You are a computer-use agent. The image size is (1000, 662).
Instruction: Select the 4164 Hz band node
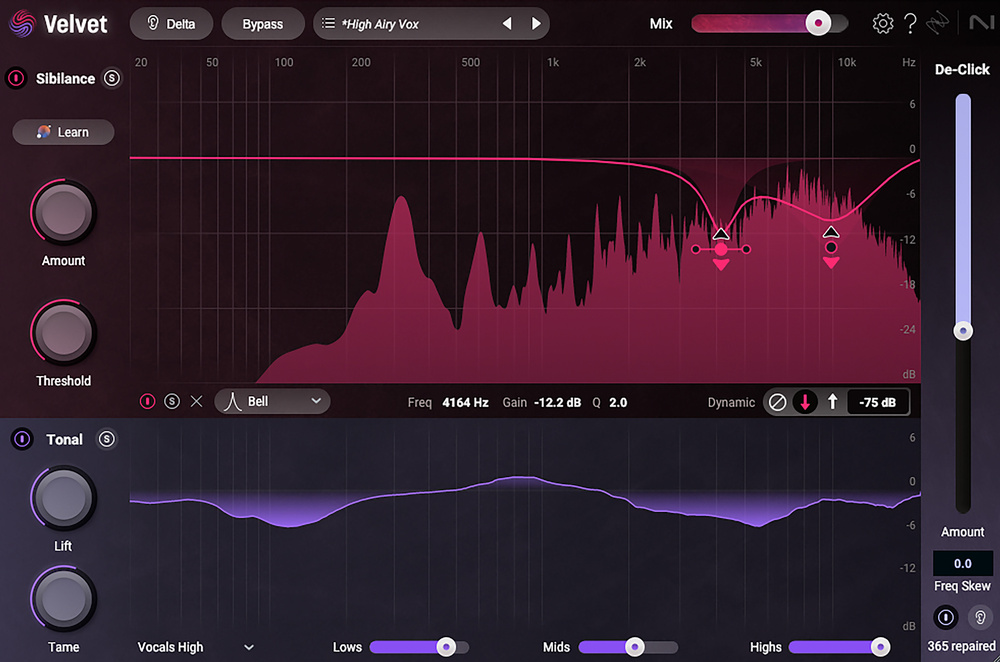point(721,249)
